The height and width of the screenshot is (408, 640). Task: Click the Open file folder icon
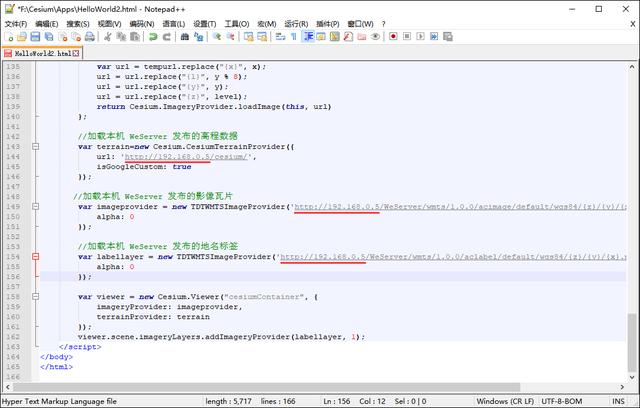[x=22, y=37]
